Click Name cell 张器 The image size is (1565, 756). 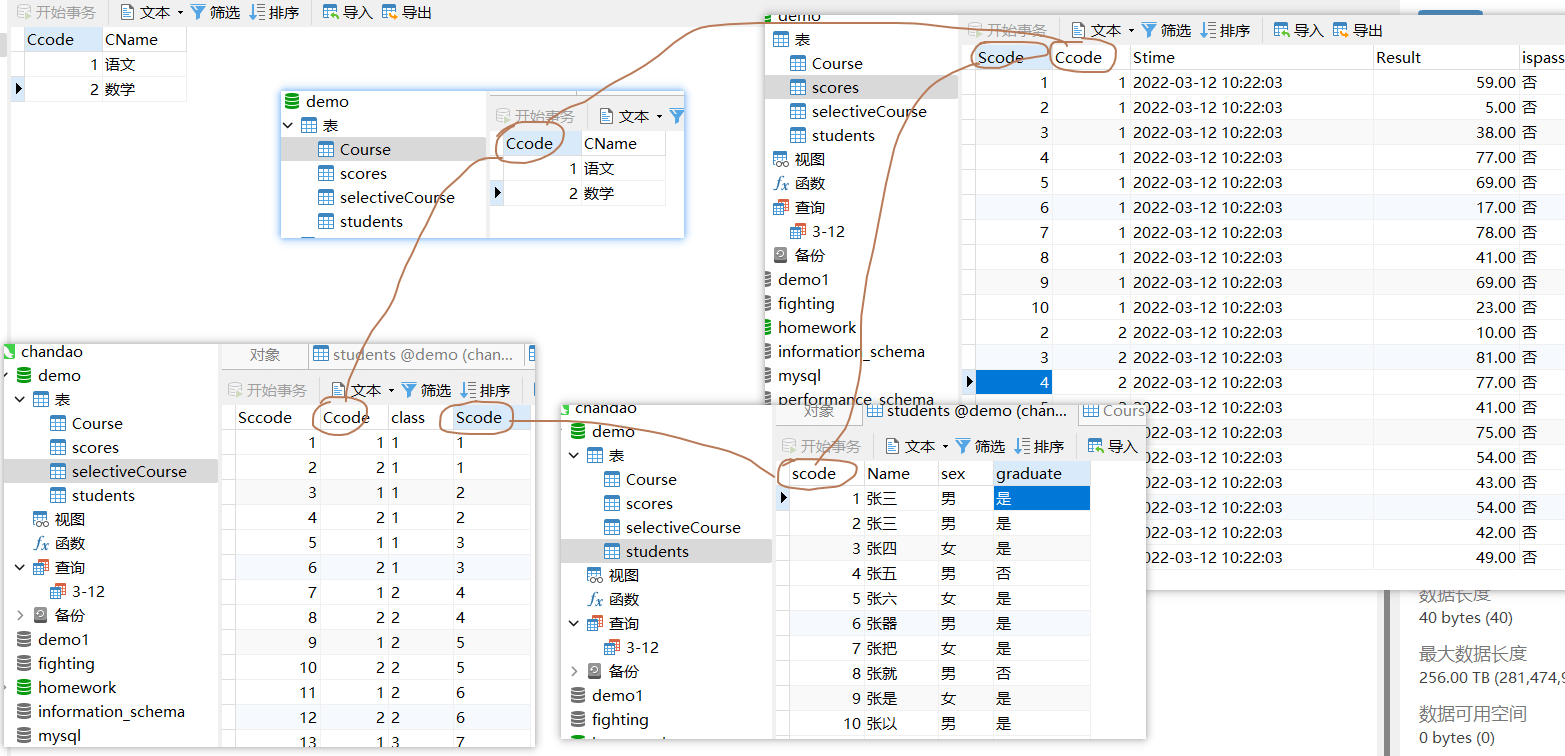(901, 624)
